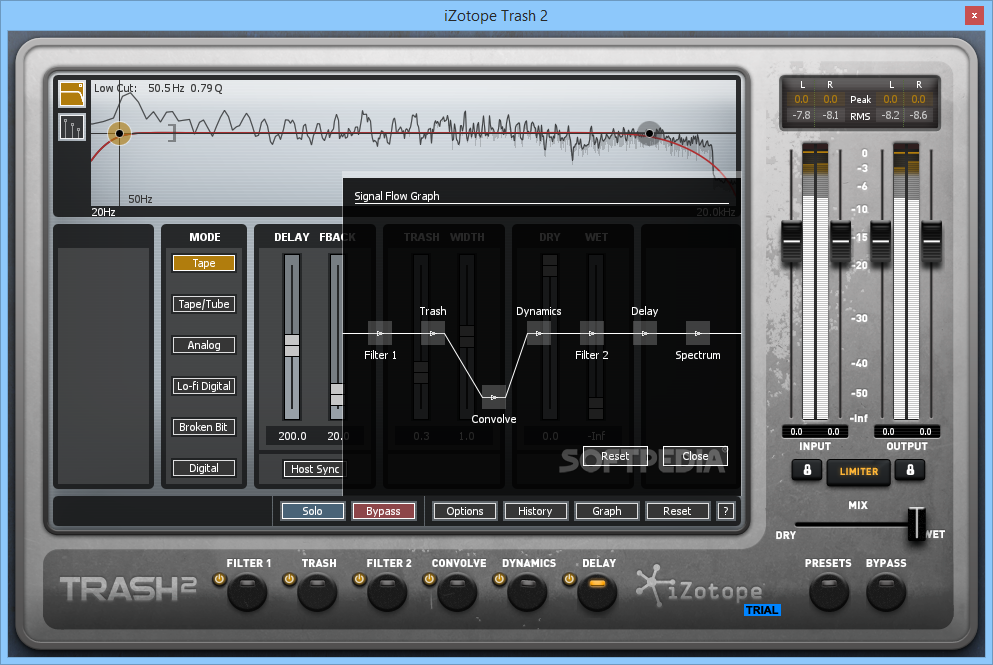The height and width of the screenshot is (665, 993).
Task: Toggle the output channel link lock
Action: [x=910, y=470]
